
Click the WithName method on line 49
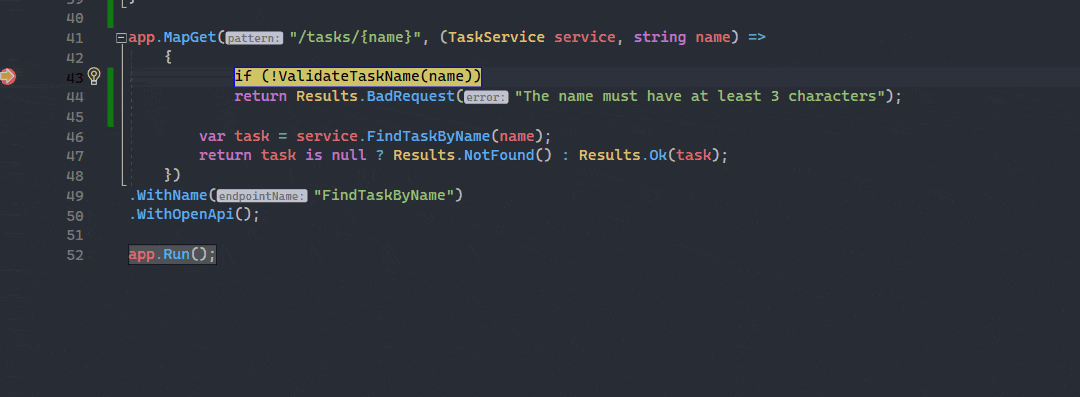coord(172,195)
